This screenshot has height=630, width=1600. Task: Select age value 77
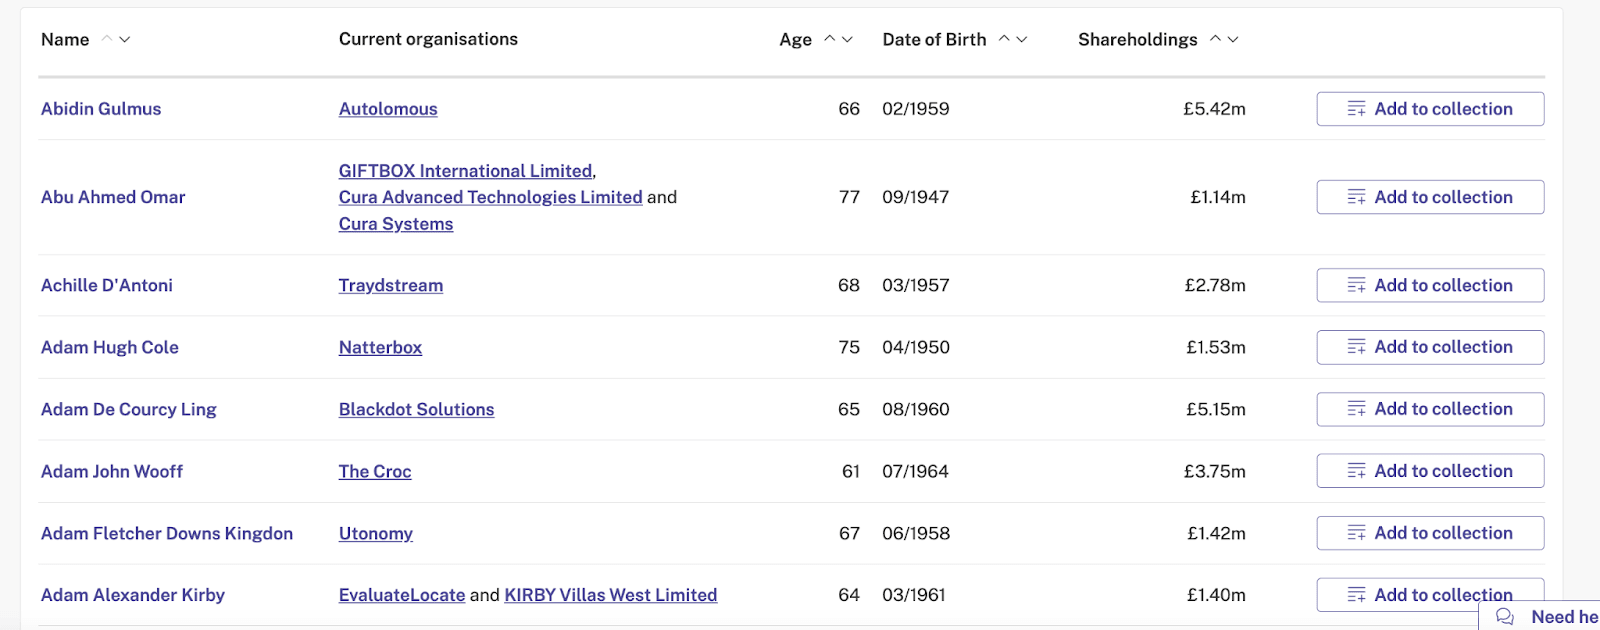point(849,197)
